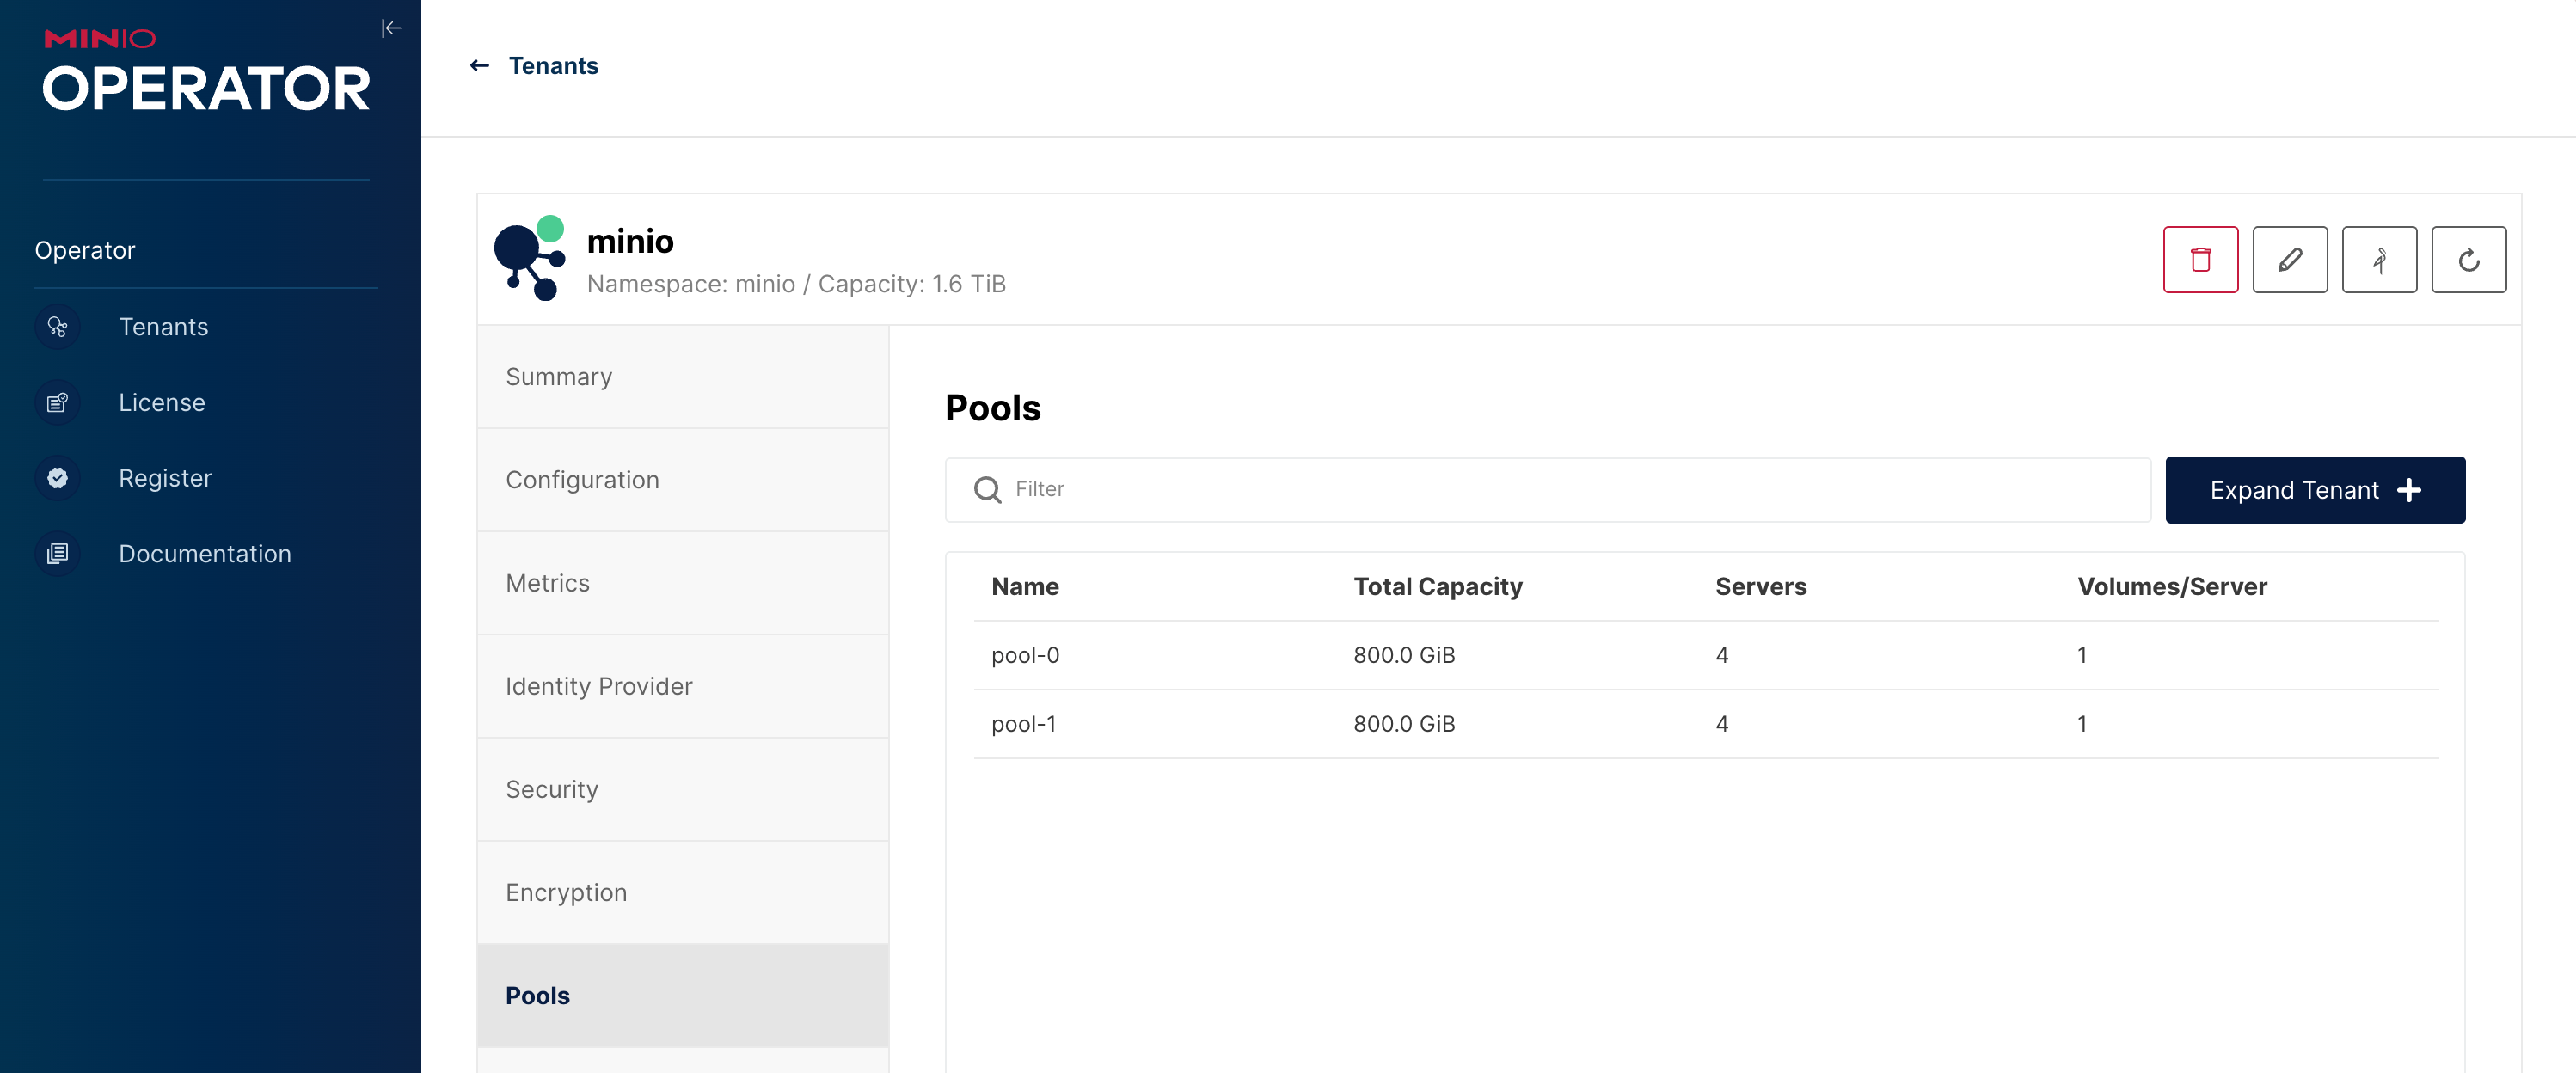Select the Identity Provider tab
Viewport: 2576px width, 1073px height.
pyautogui.click(x=682, y=686)
